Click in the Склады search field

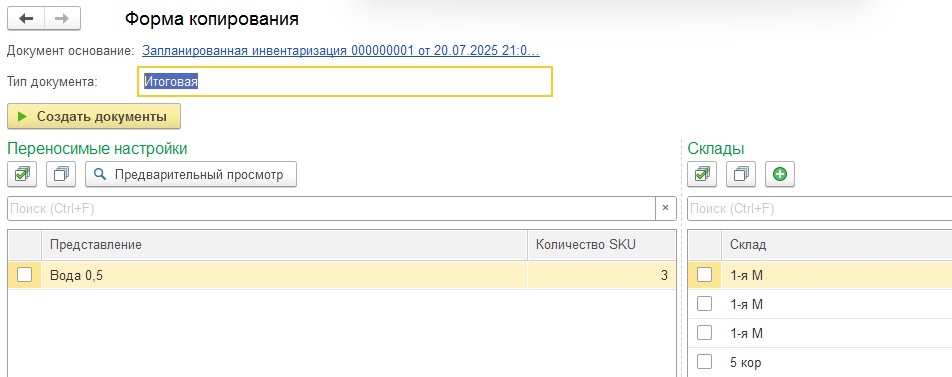820,208
